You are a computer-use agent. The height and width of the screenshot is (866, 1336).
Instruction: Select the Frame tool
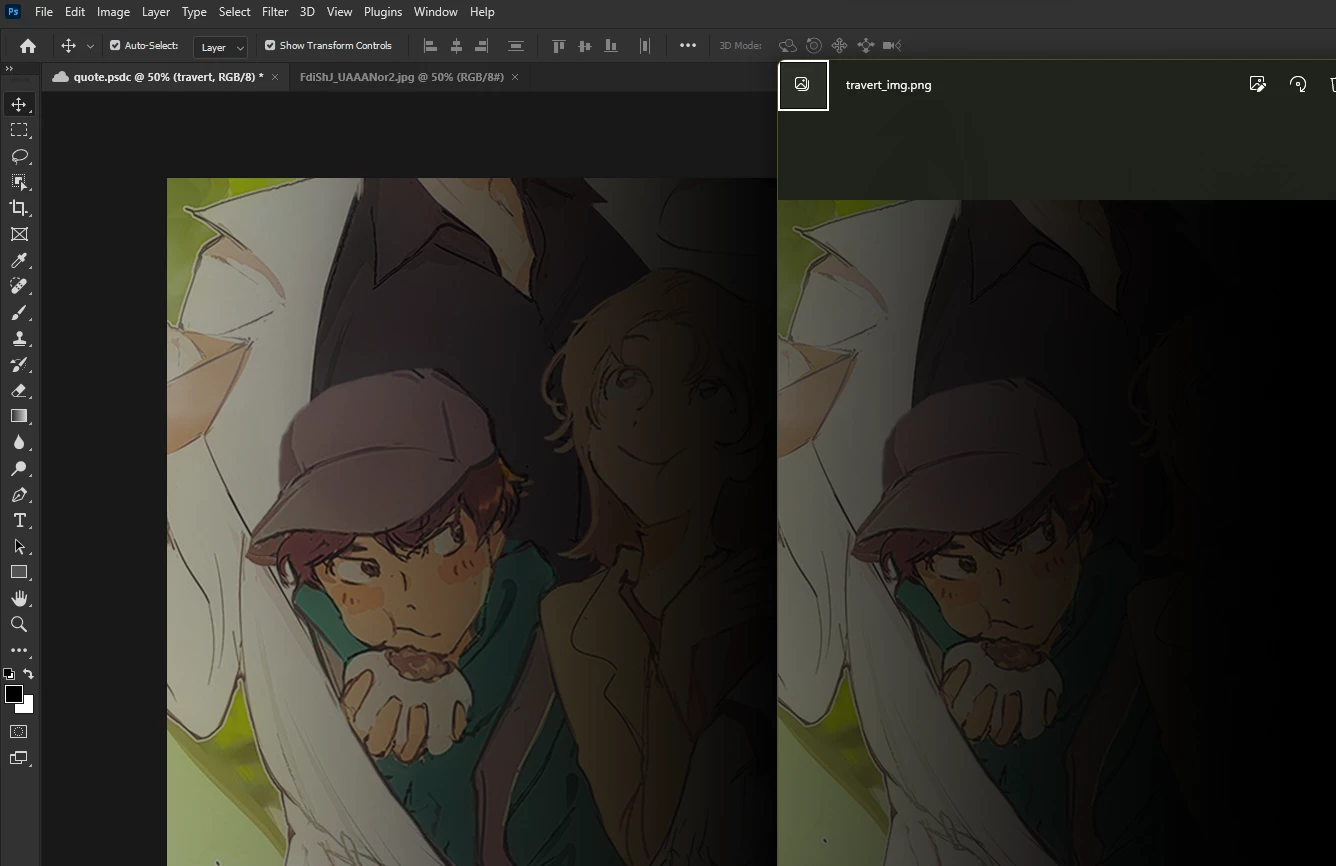click(x=19, y=234)
